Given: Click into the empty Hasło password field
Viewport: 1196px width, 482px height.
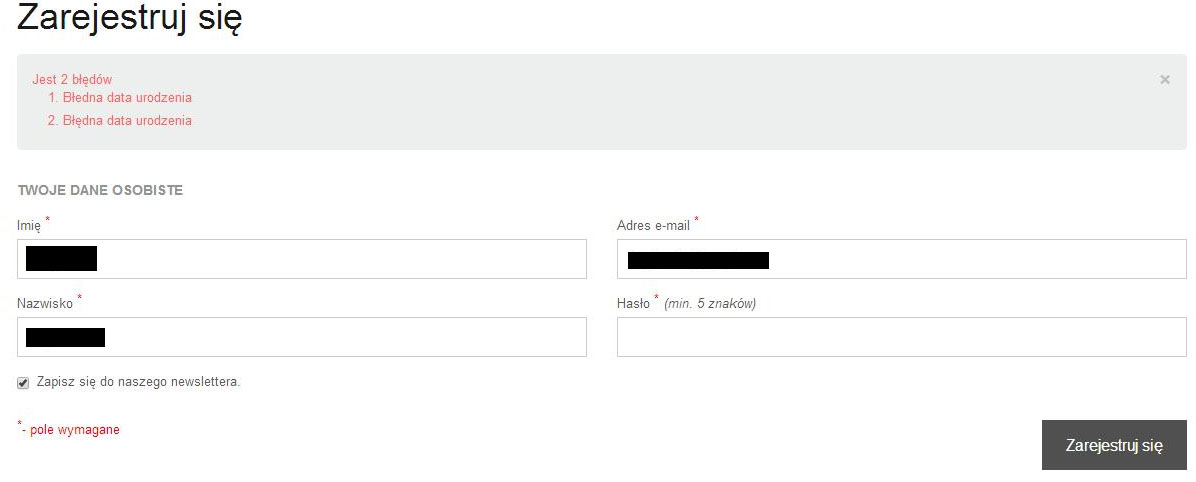Looking at the screenshot, I should [x=901, y=337].
